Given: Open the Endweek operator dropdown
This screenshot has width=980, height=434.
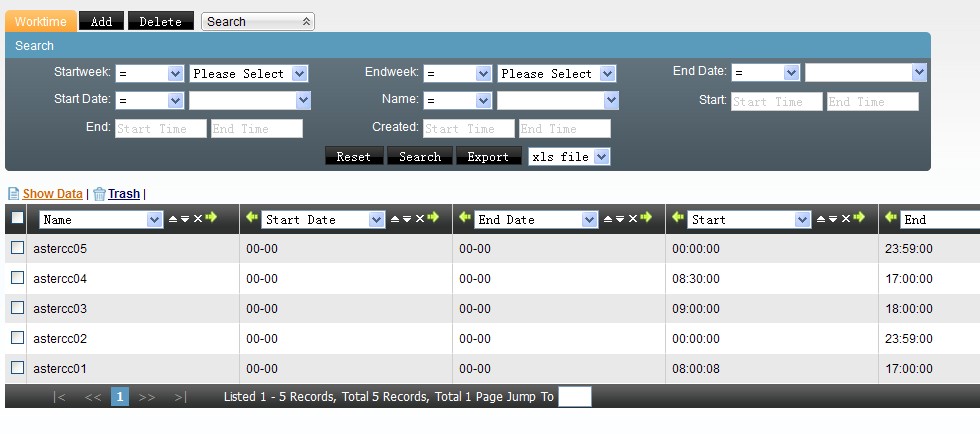Looking at the screenshot, I should pos(457,74).
